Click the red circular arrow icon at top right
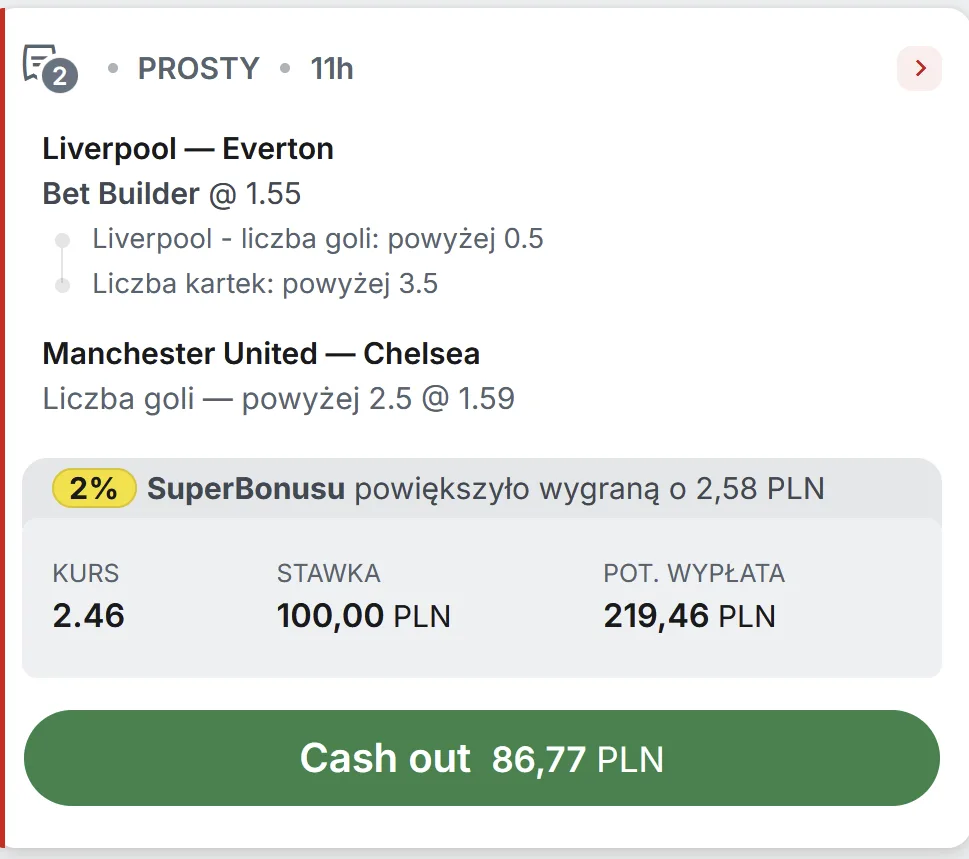 coord(918,69)
